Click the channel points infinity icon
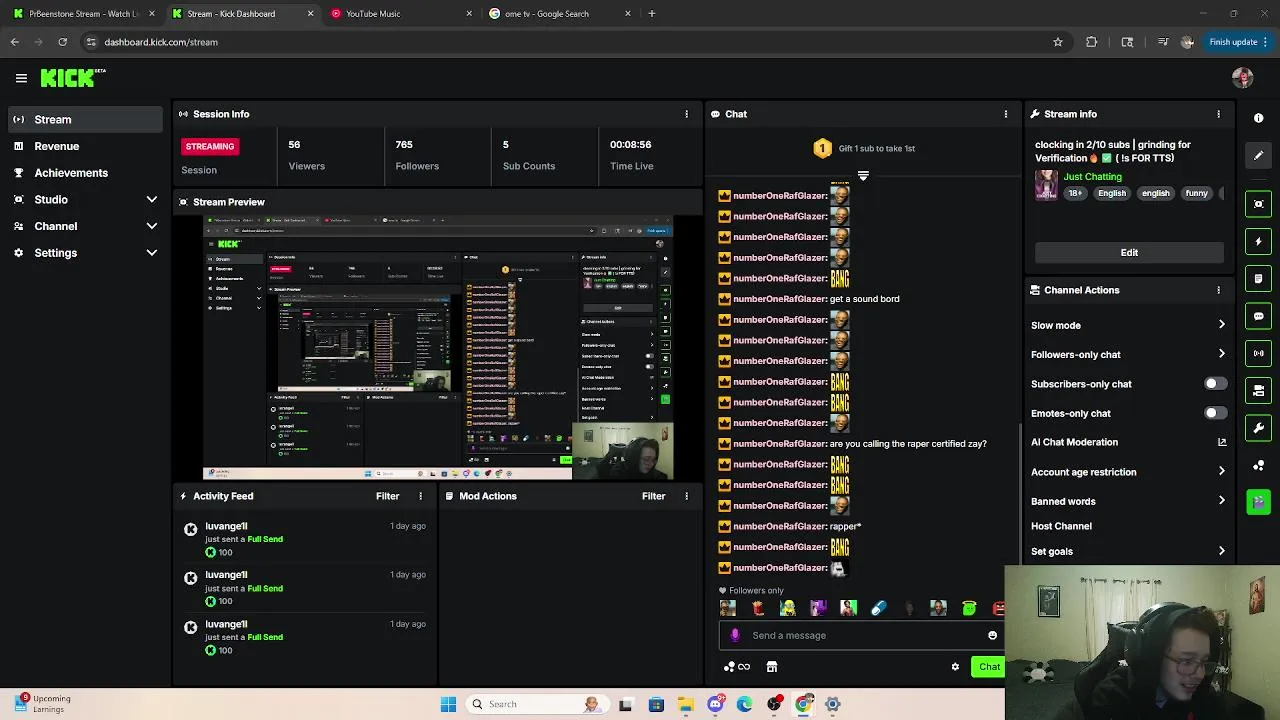Image resolution: width=1280 pixels, height=720 pixels. [737, 667]
